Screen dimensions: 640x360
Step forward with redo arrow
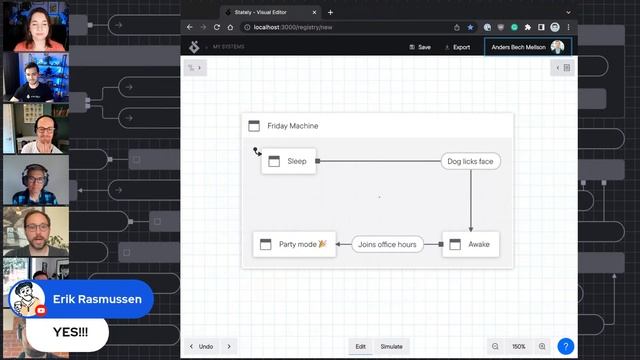coord(229,347)
